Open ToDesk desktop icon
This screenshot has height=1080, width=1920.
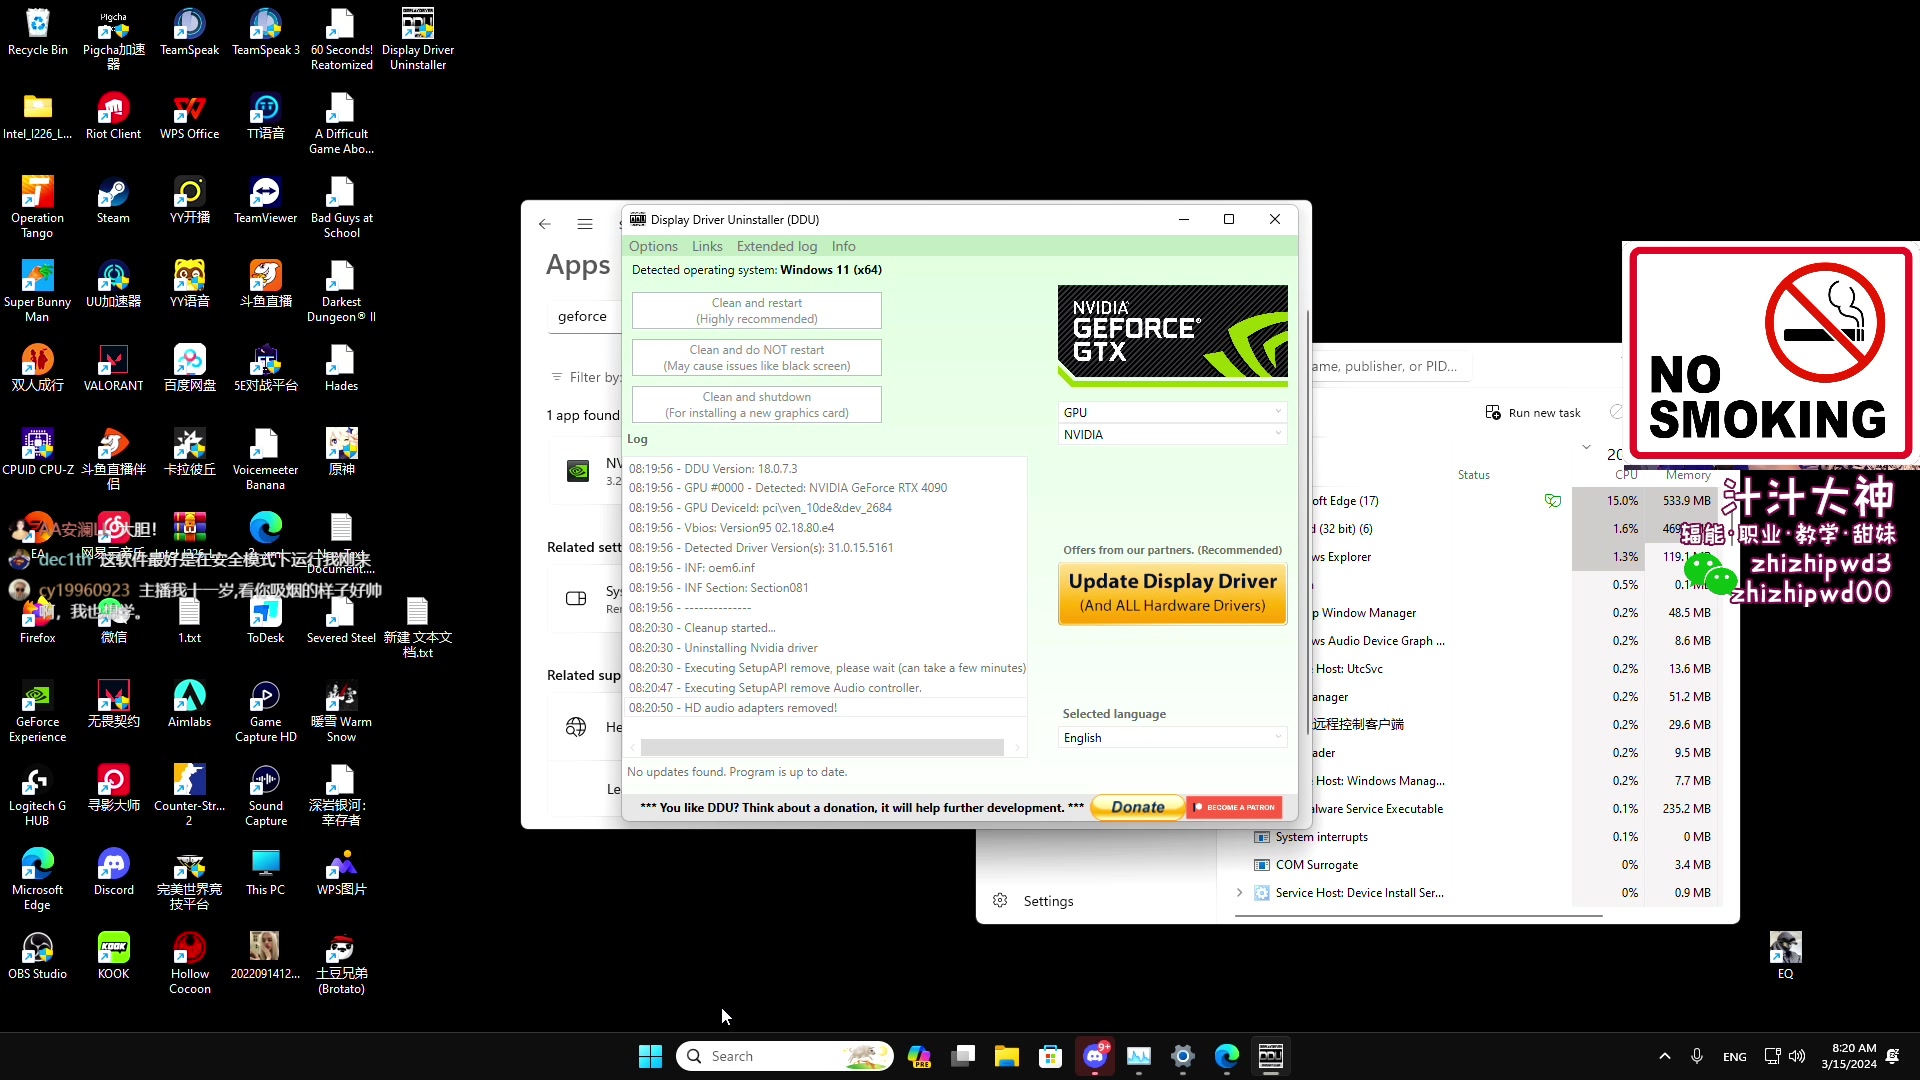pos(265,621)
